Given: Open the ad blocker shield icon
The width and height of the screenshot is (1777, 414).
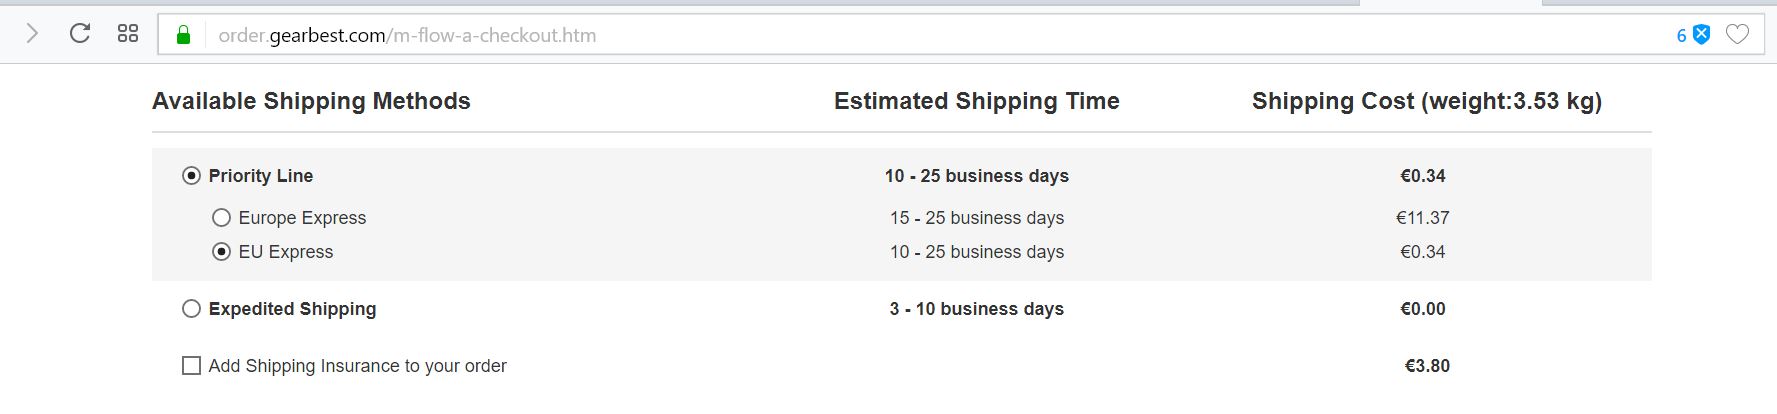Looking at the screenshot, I should coord(1701,35).
